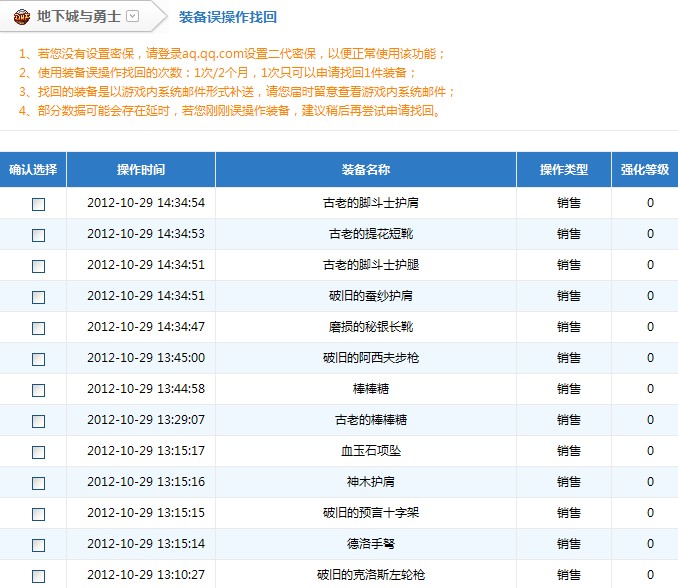Screen dimensions: 678x588
Task: Click 销售 in the 古老的脚斗士护肩 row
Action: (569, 202)
